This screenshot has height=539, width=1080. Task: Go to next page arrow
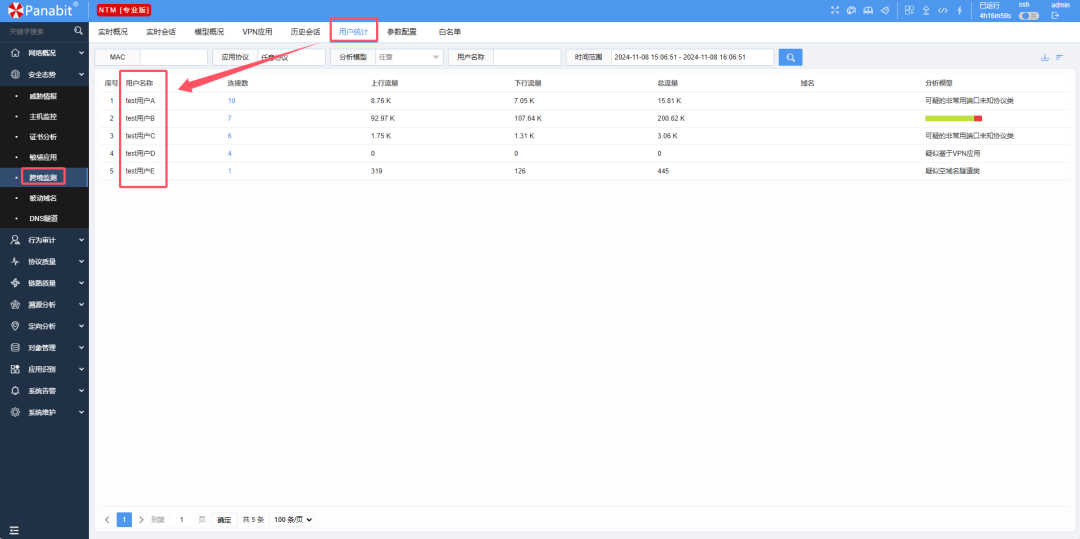coord(141,520)
